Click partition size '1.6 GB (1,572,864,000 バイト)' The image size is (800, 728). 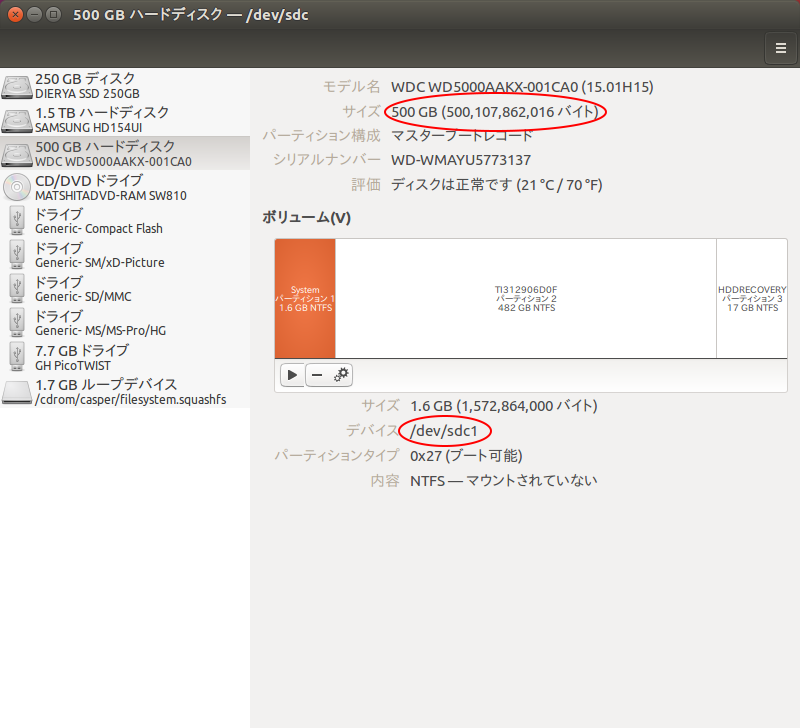[504, 406]
